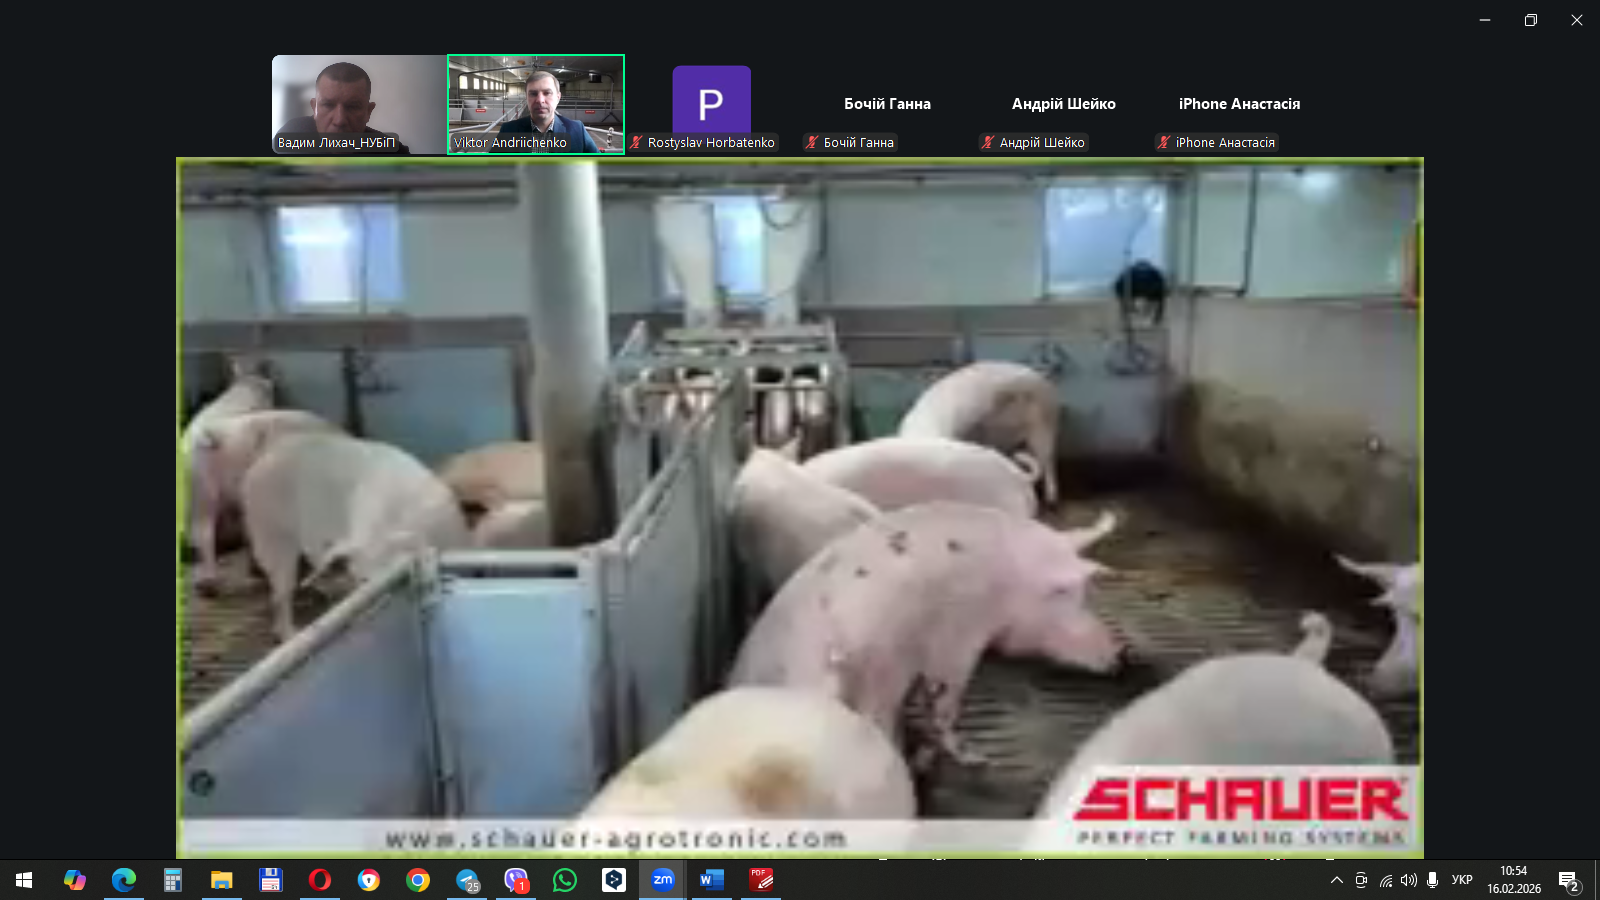Click the Вадим Лихач_НУБіП name label
The width and height of the screenshot is (1600, 900).
coord(336,143)
